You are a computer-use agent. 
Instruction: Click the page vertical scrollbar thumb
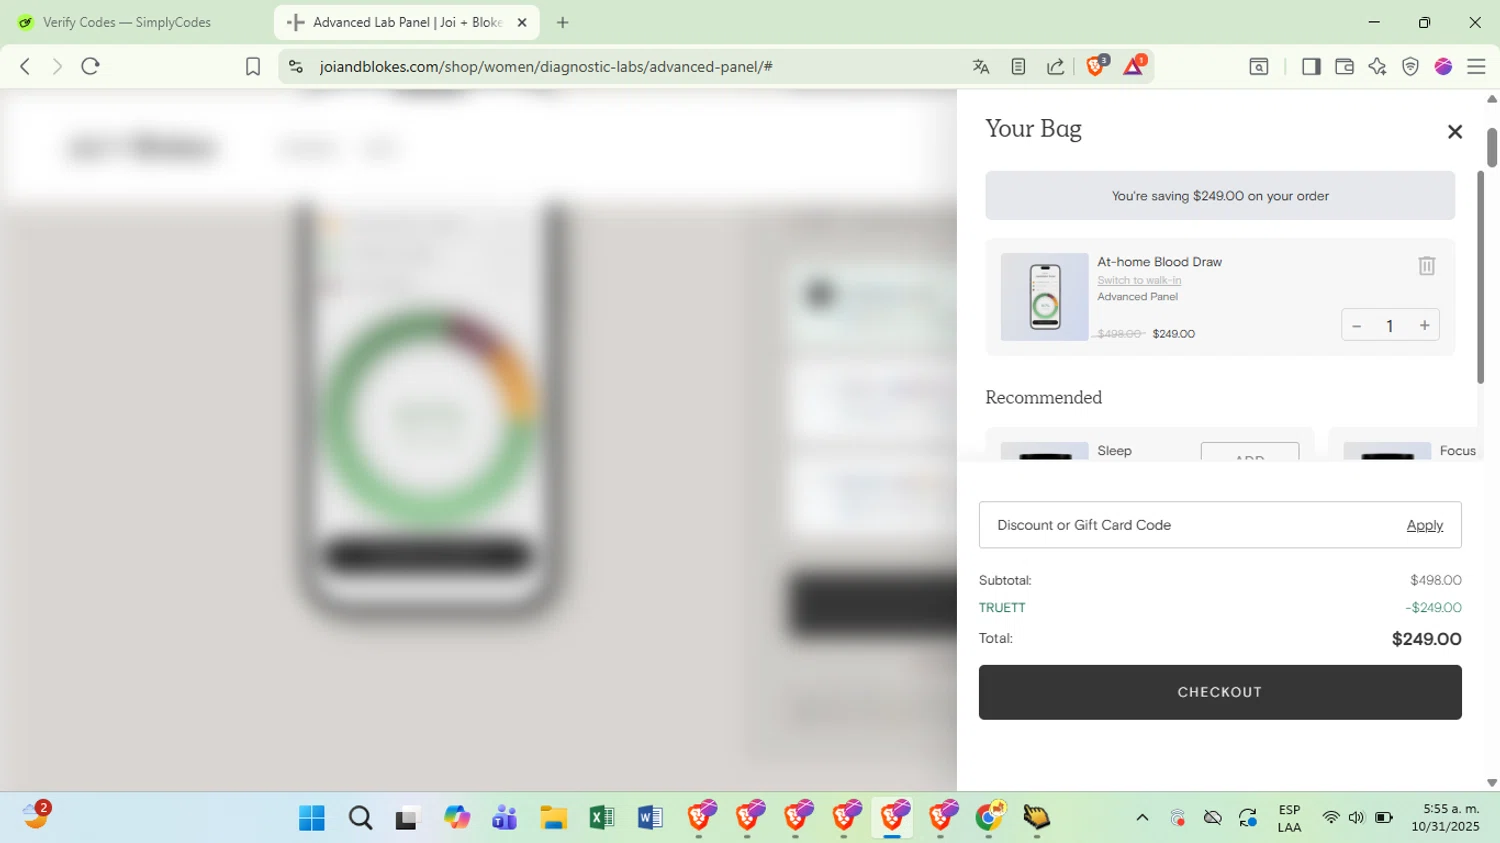1491,147
